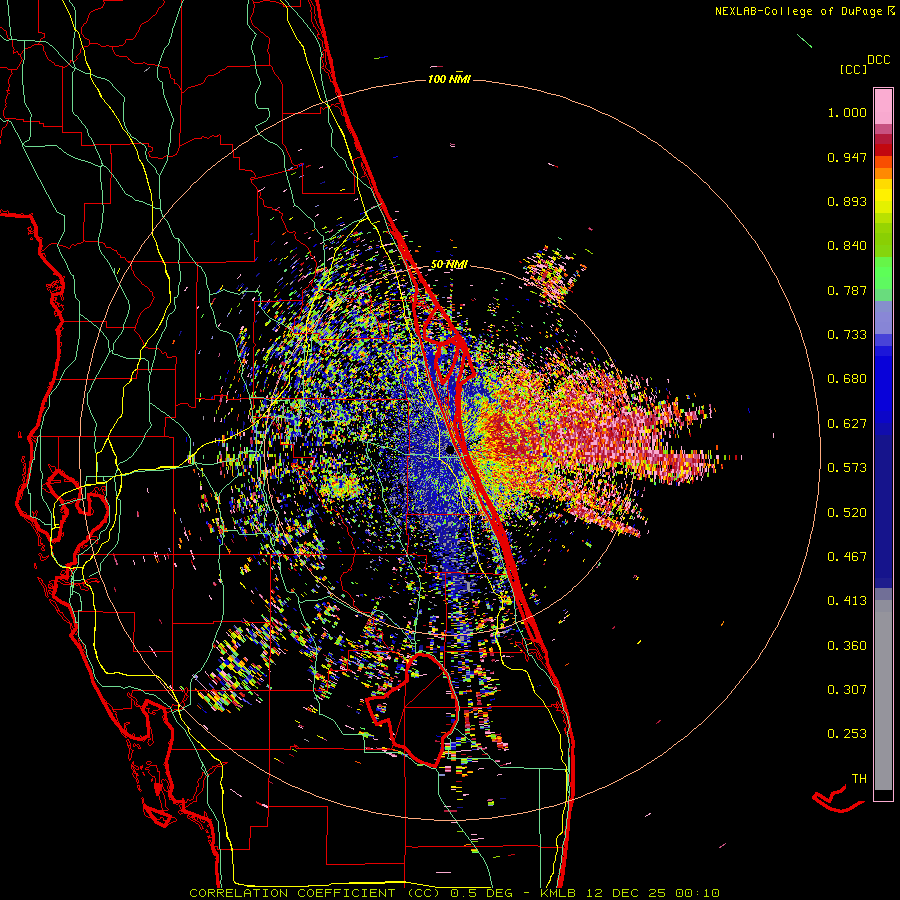
Task: Click the 0.520 legend value
Action: coord(847,513)
